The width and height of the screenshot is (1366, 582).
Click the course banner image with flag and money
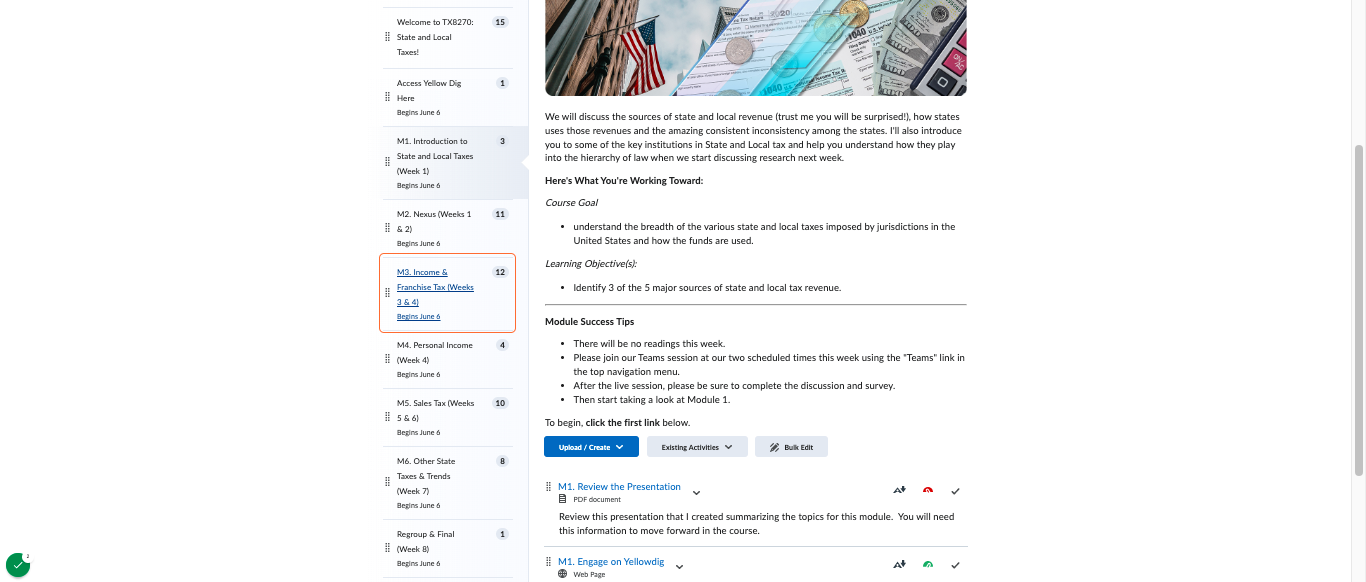(x=756, y=48)
